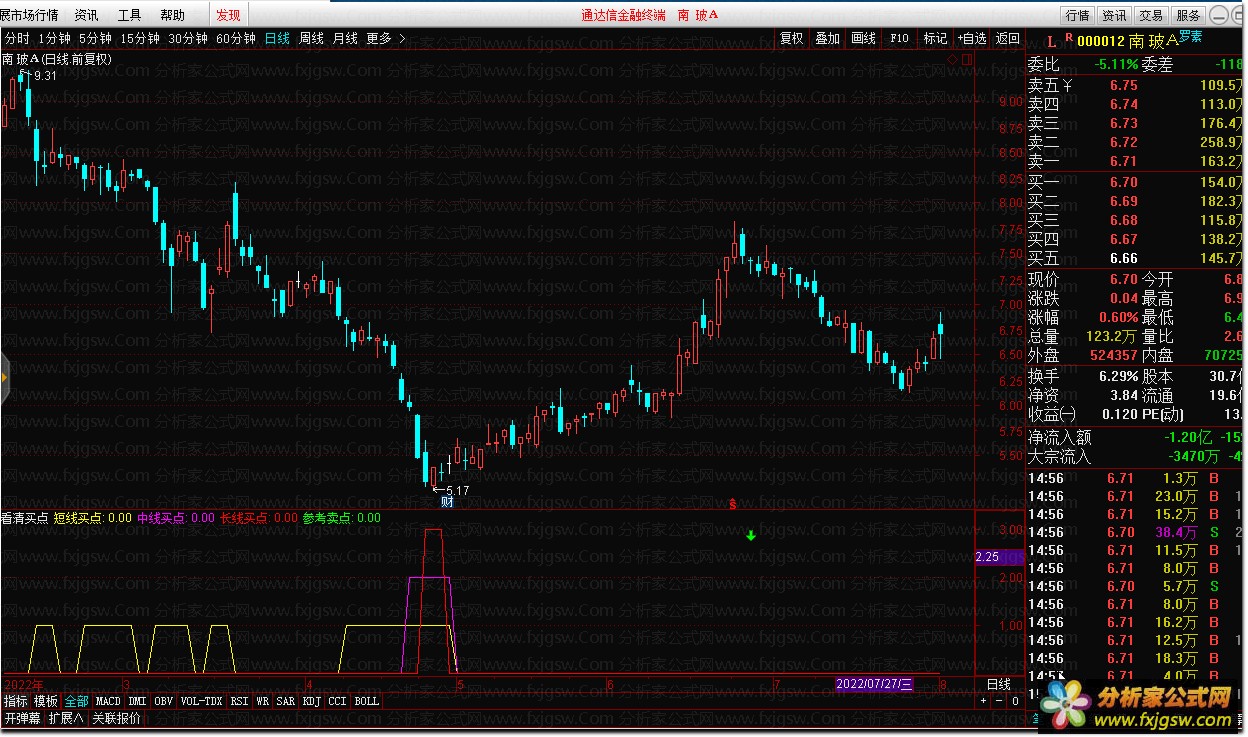This screenshot has height=737, width=1248.
Task: Click the 2022/07/27/三 date marker
Action: pos(875,684)
